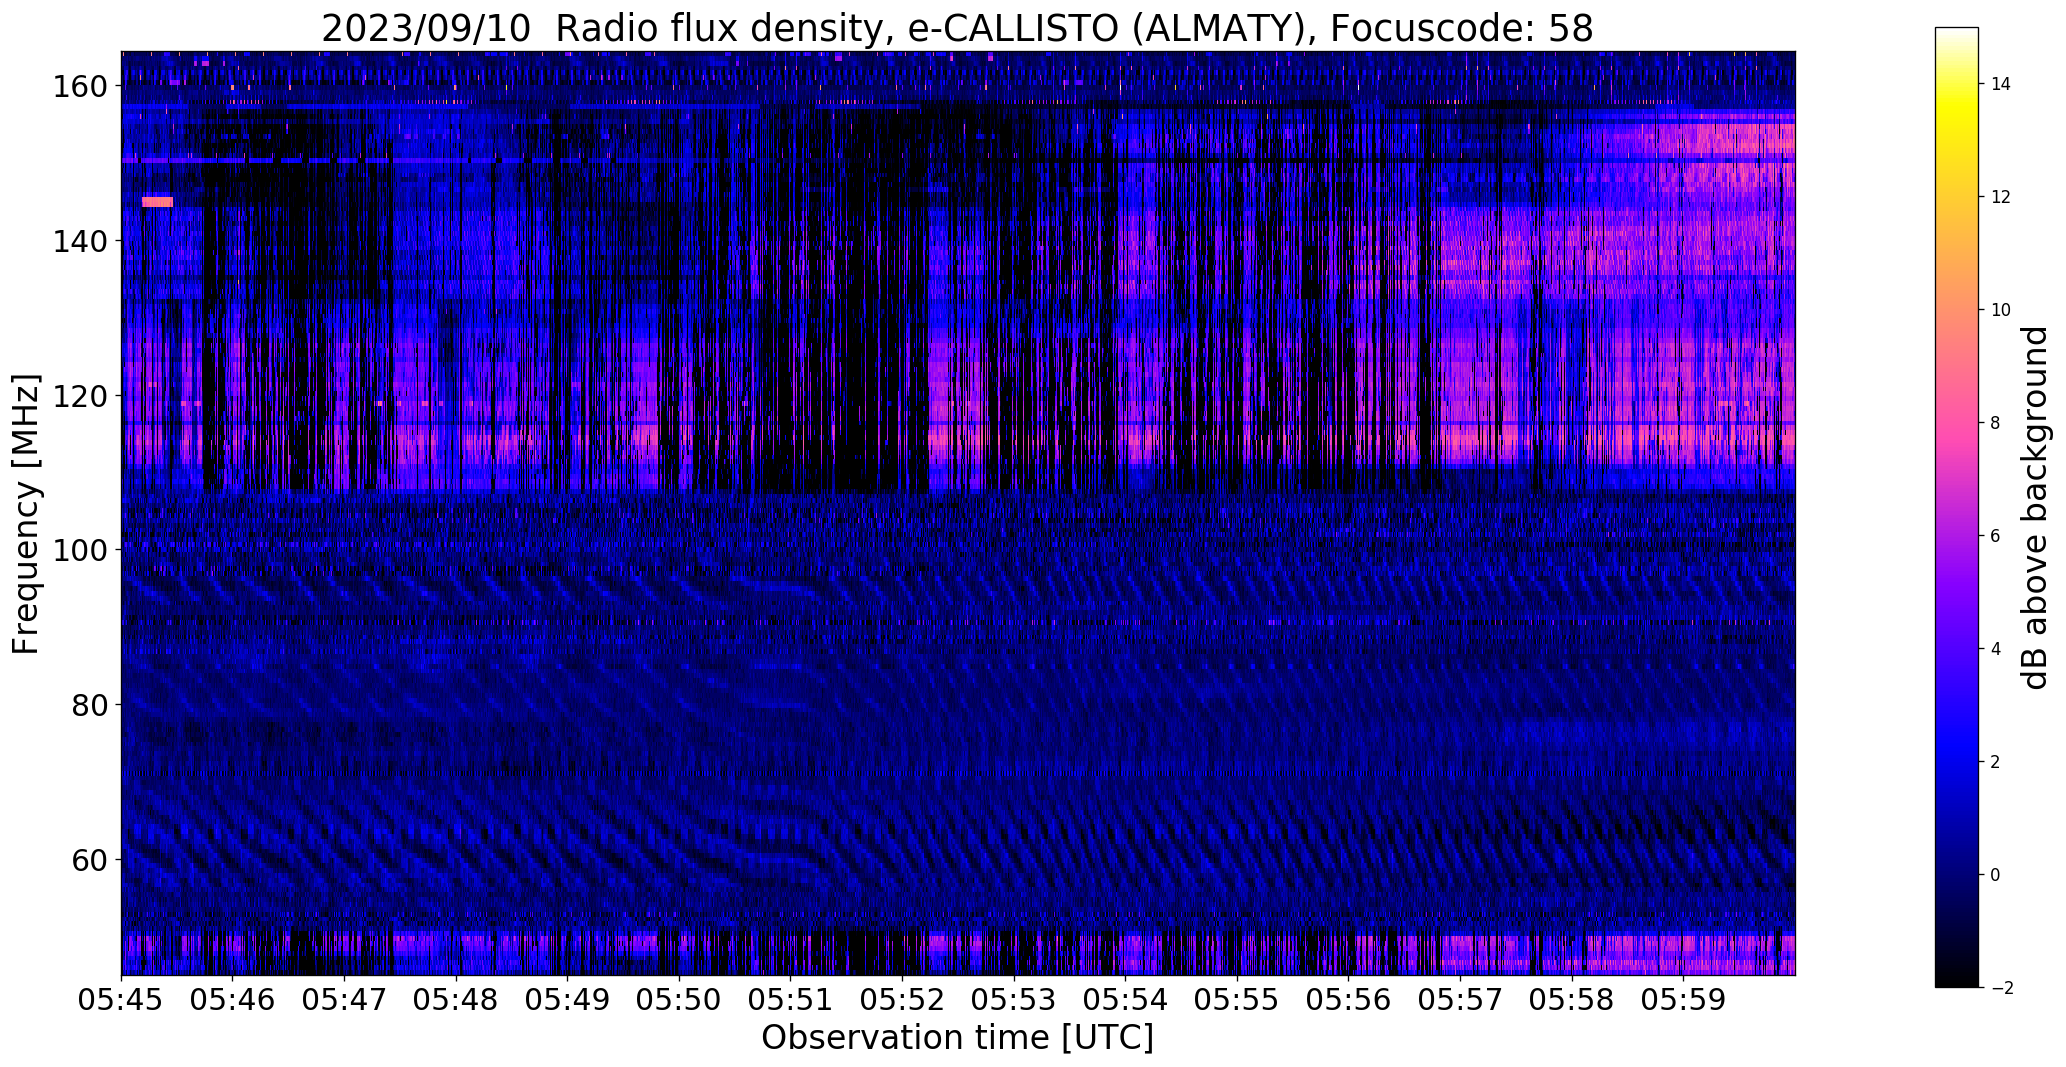Click the colorbar tick label 4
The image size is (2066, 1067).
(1996, 649)
